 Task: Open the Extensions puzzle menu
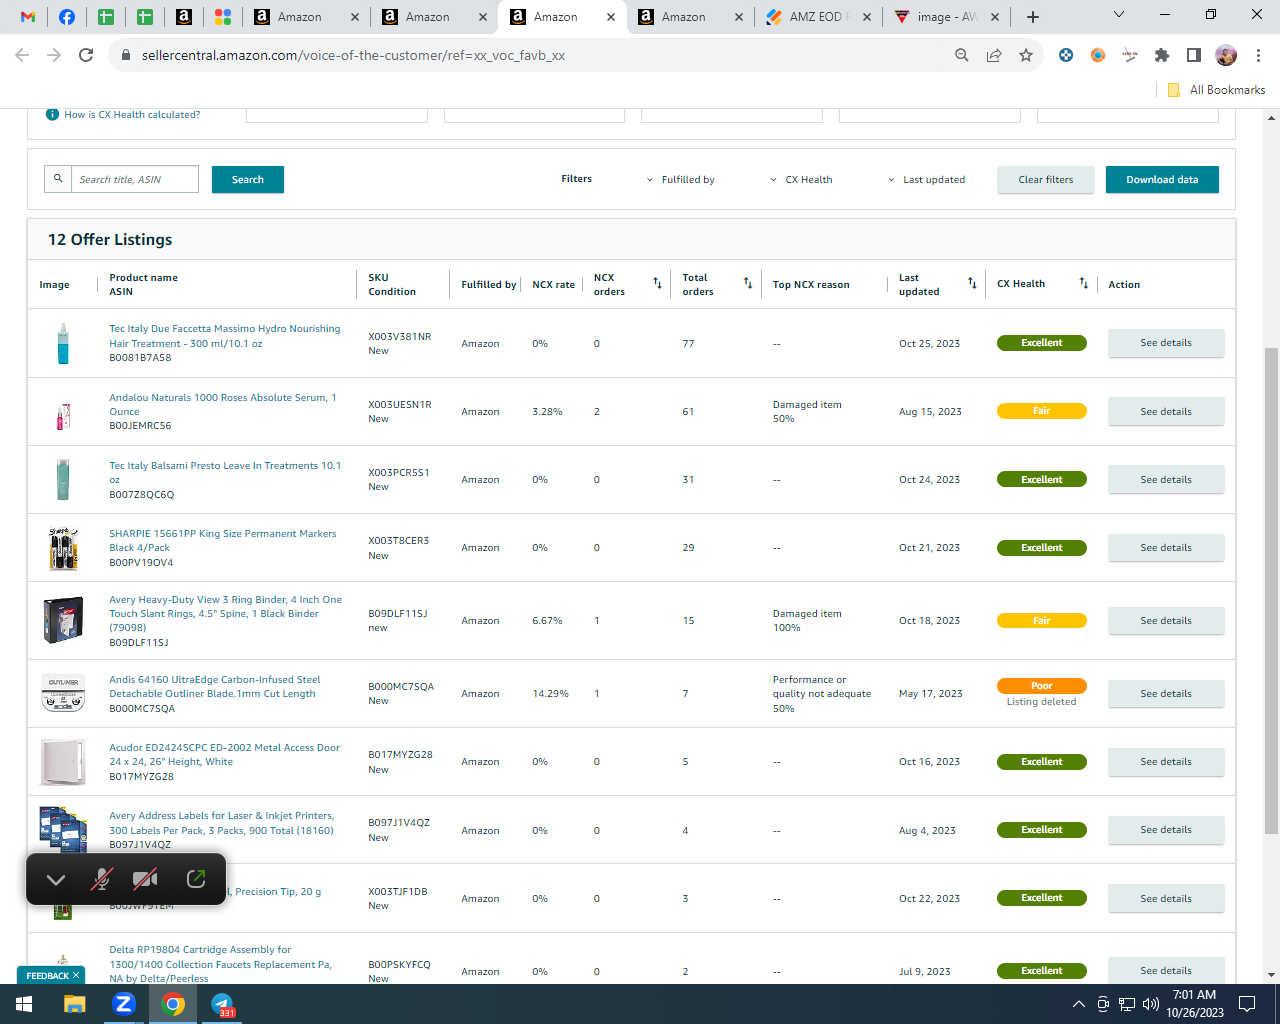coord(1162,55)
